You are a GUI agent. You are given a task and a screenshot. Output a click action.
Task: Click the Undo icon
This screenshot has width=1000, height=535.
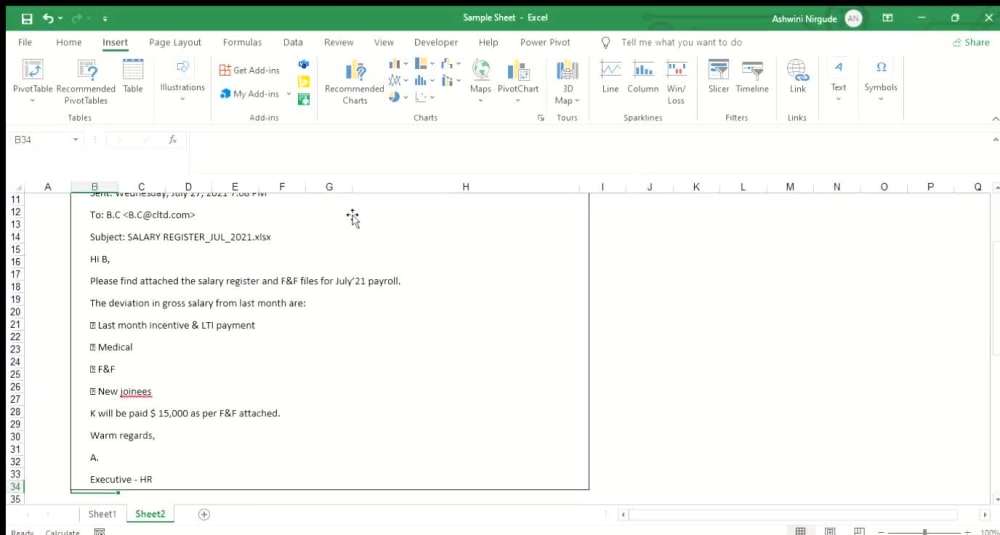pos(48,18)
